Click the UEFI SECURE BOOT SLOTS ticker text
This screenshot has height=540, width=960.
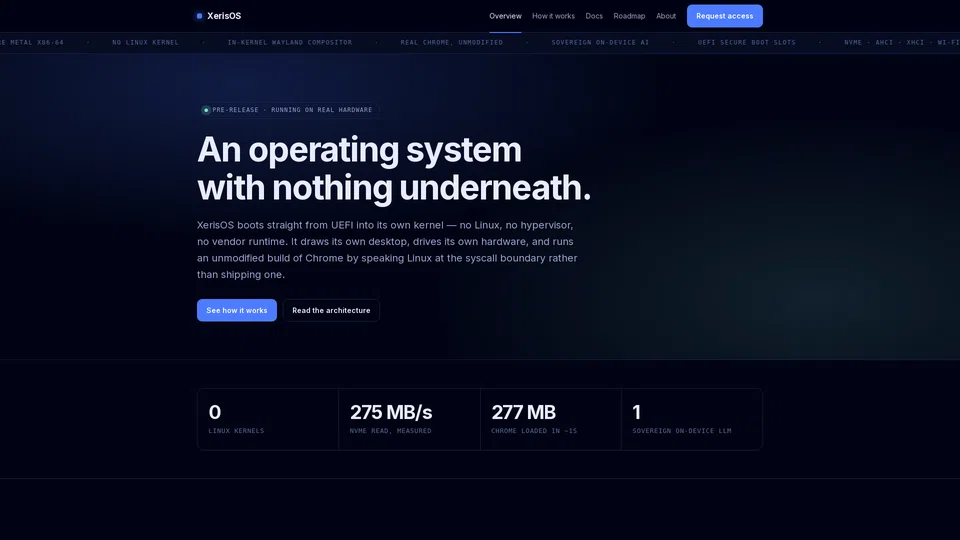[x=746, y=43]
